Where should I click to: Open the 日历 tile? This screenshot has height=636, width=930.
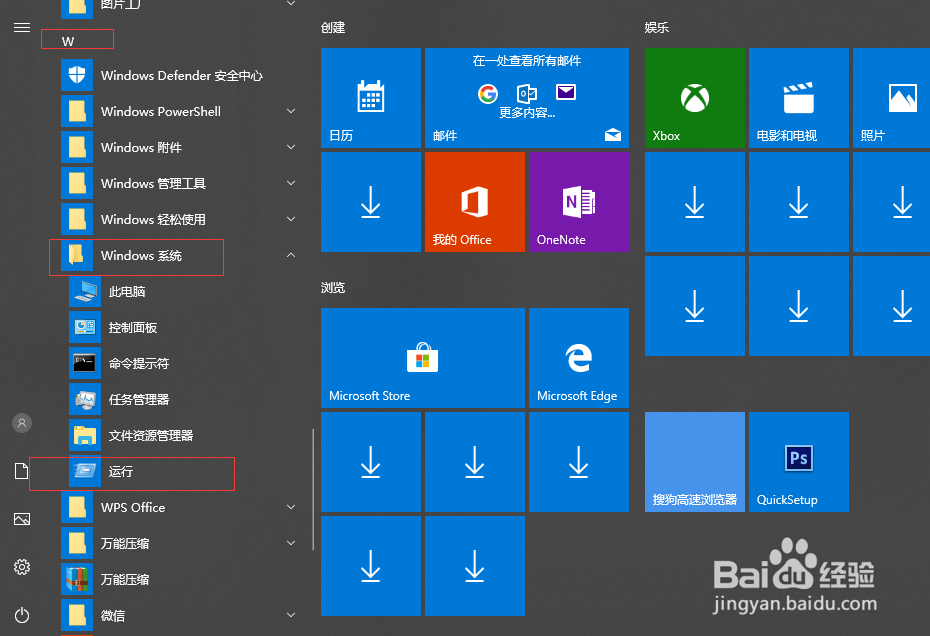(x=371, y=98)
